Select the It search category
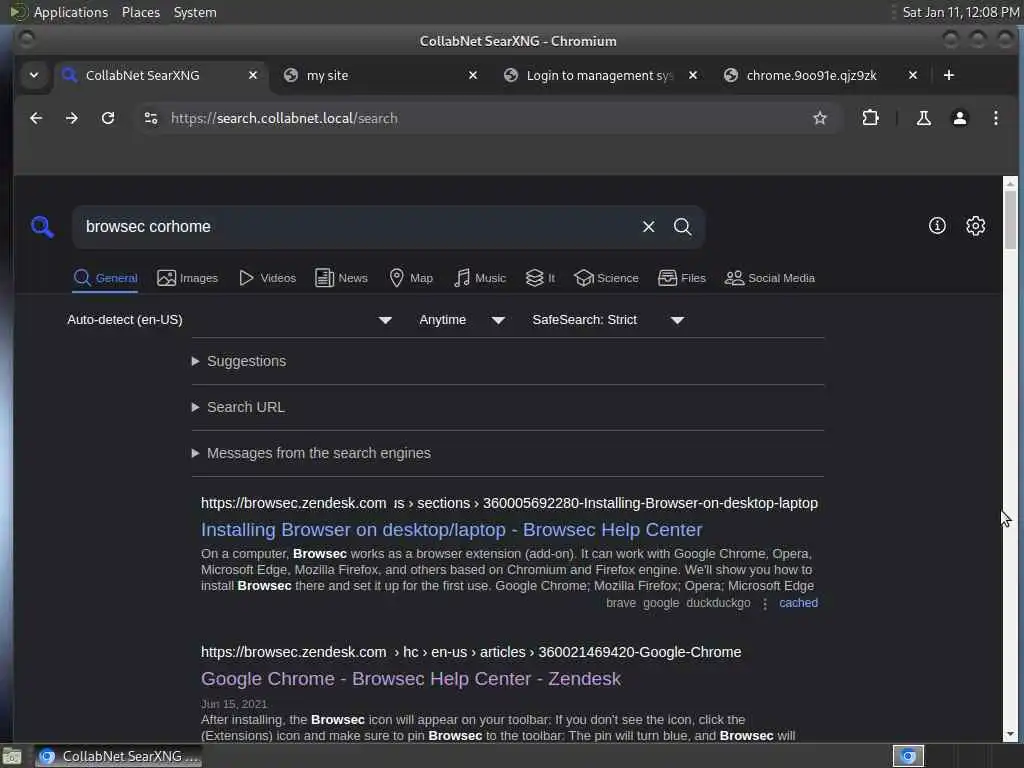The image size is (1024, 768). pos(540,278)
